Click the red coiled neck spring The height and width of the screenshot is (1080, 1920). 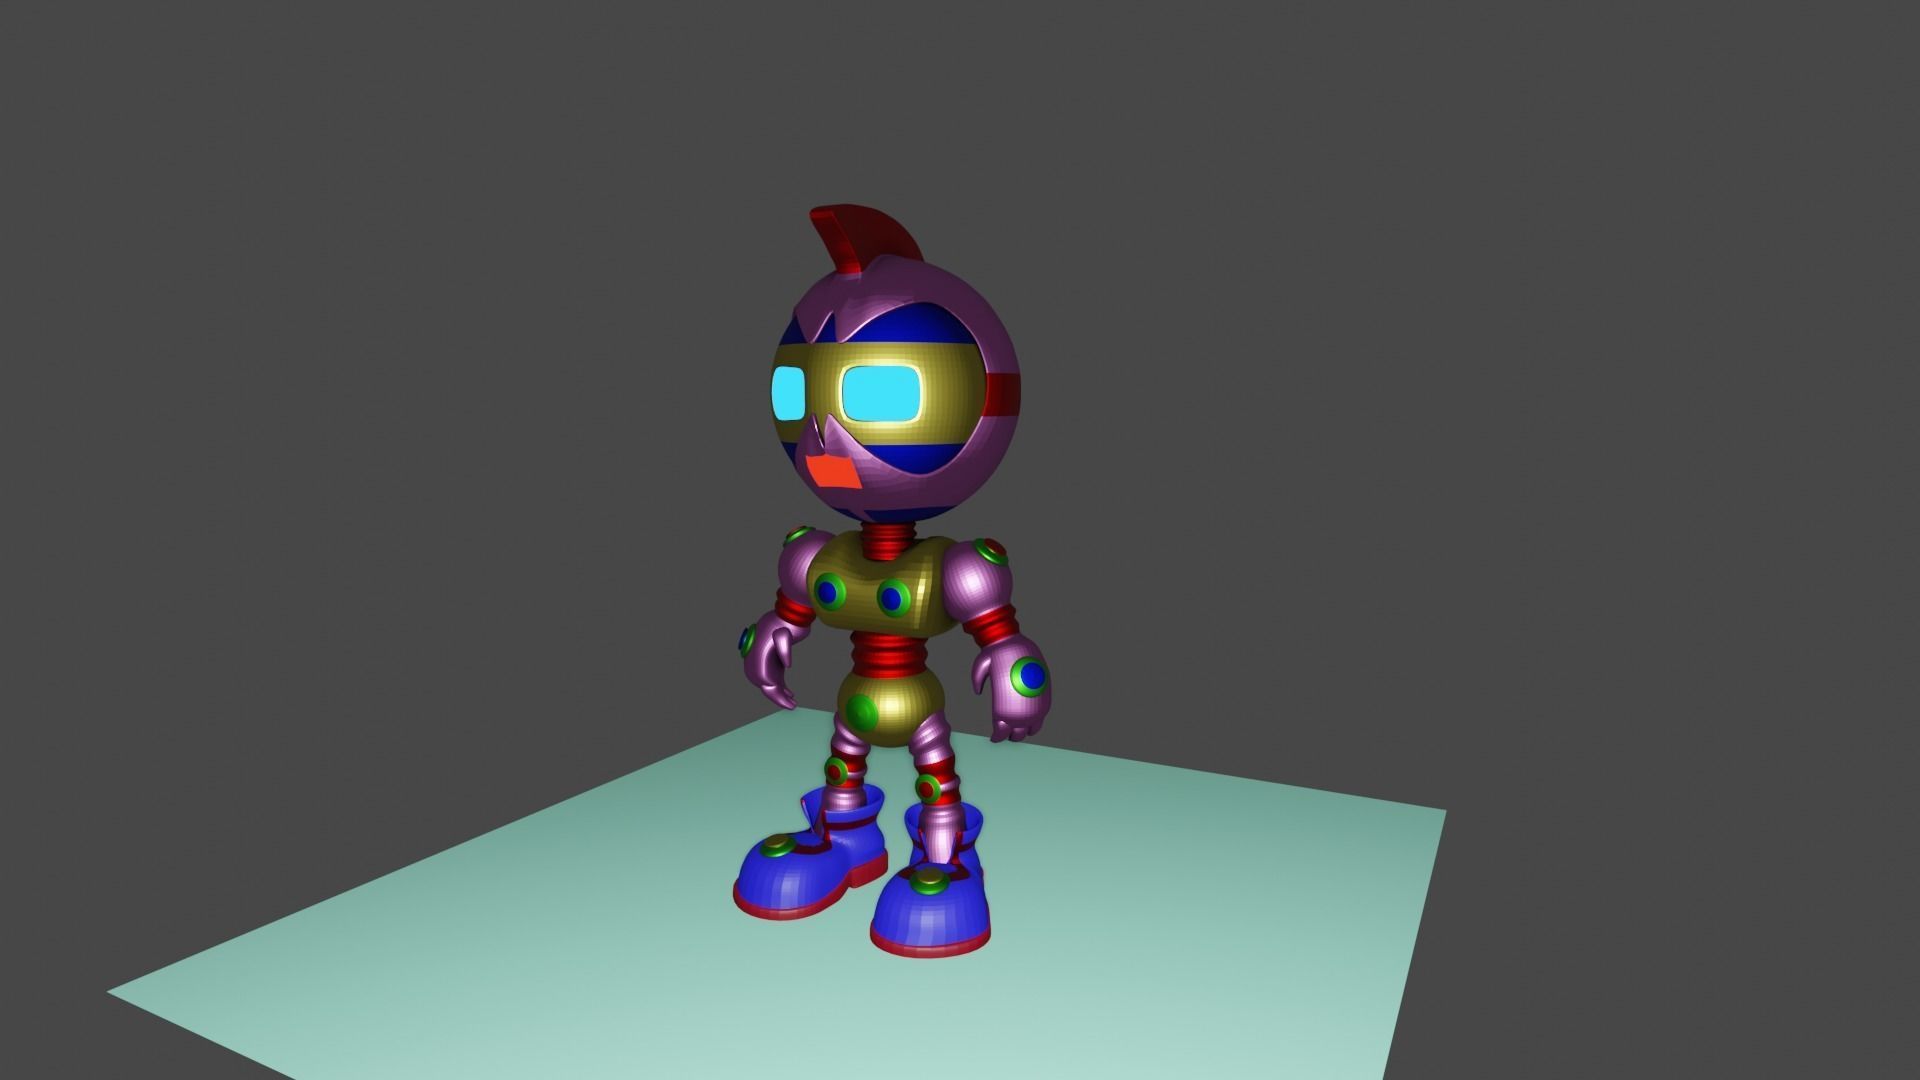pos(886,543)
